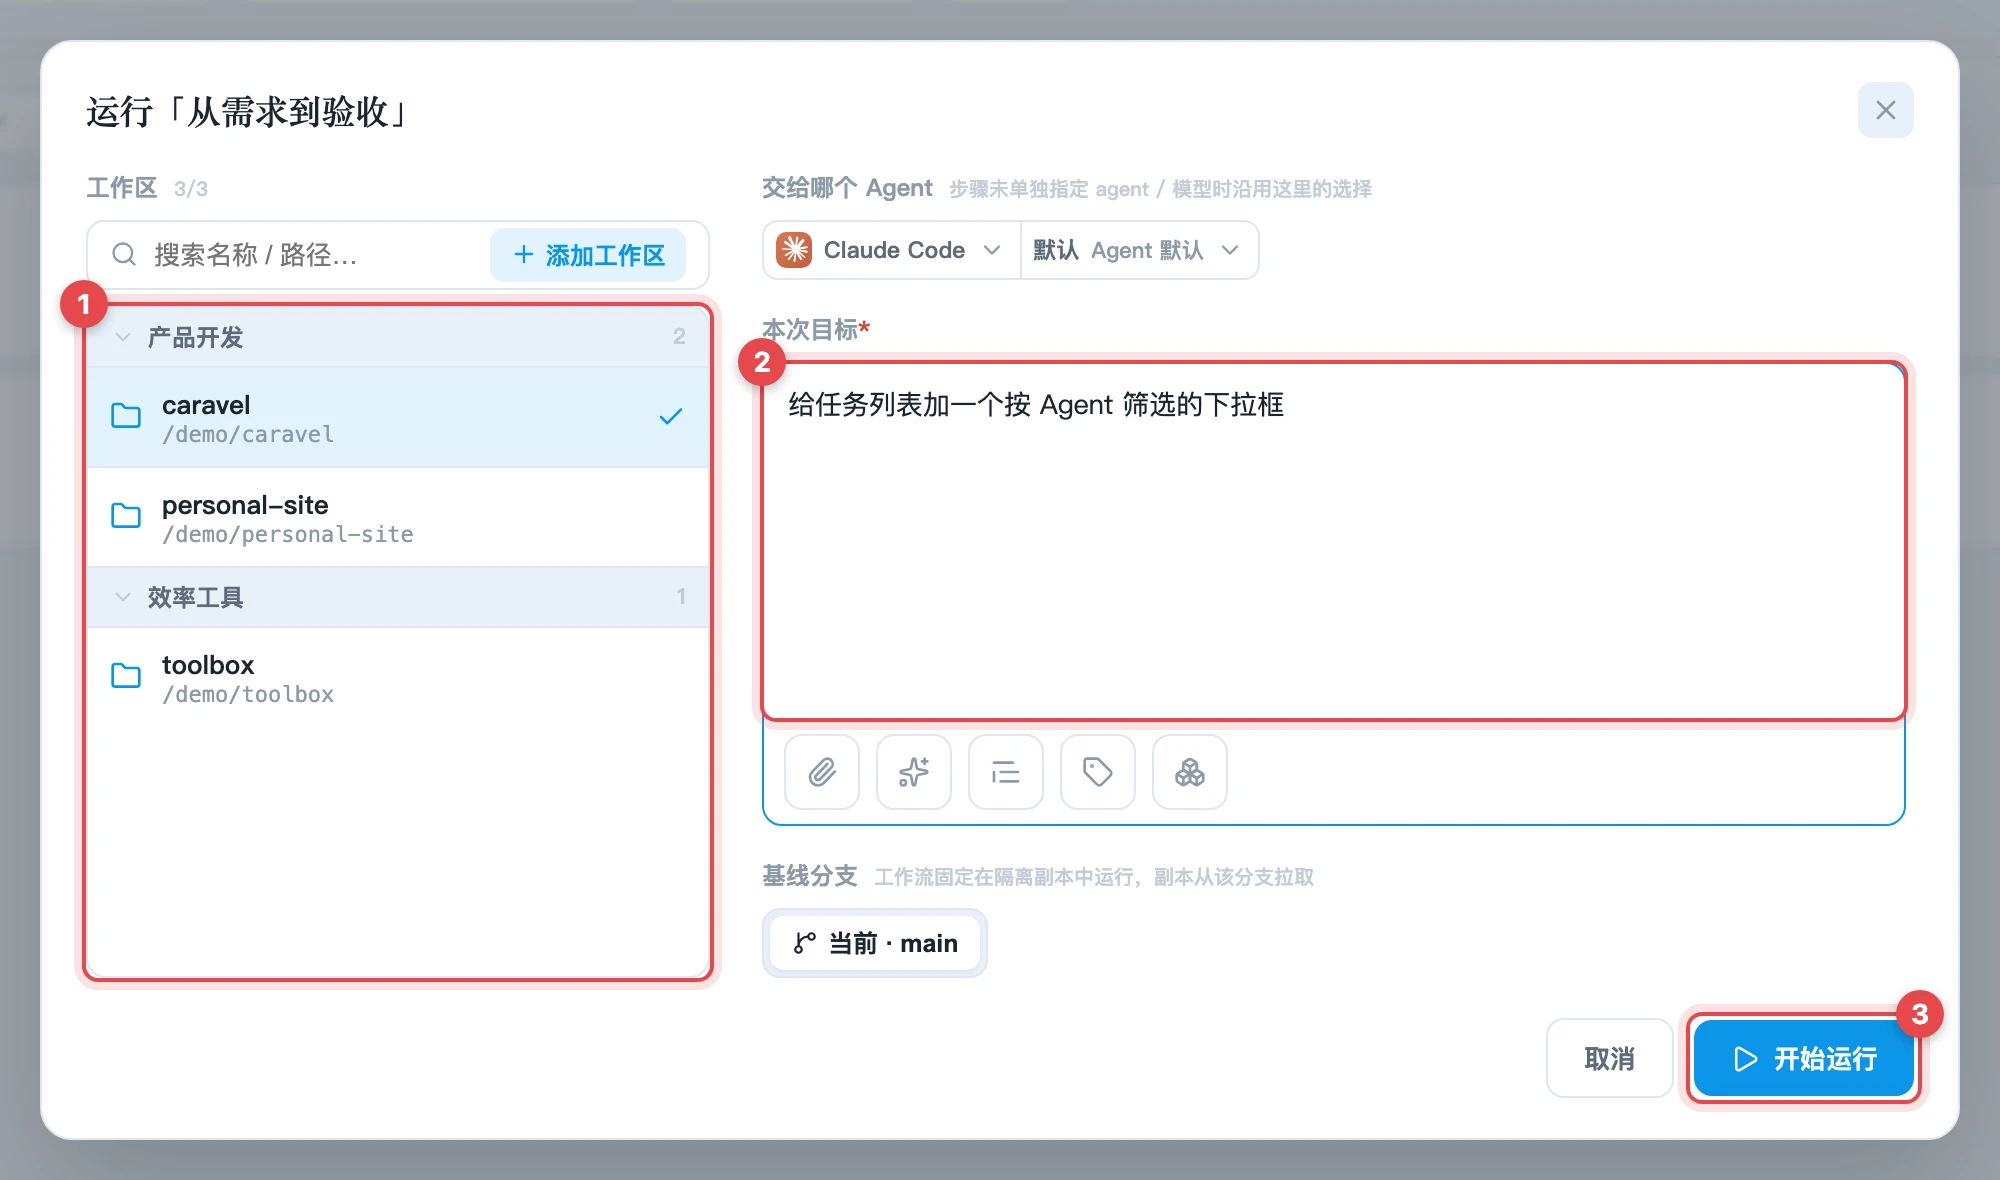Click the 3/3 workspace counter

coord(191,189)
